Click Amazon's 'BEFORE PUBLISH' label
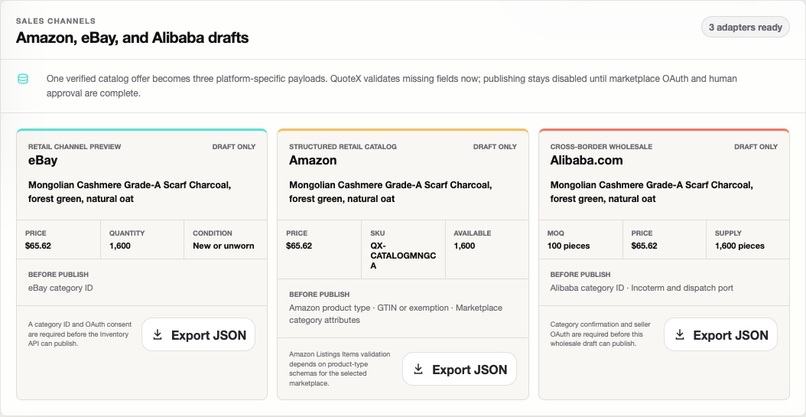This screenshot has width=806, height=417. pos(319,295)
